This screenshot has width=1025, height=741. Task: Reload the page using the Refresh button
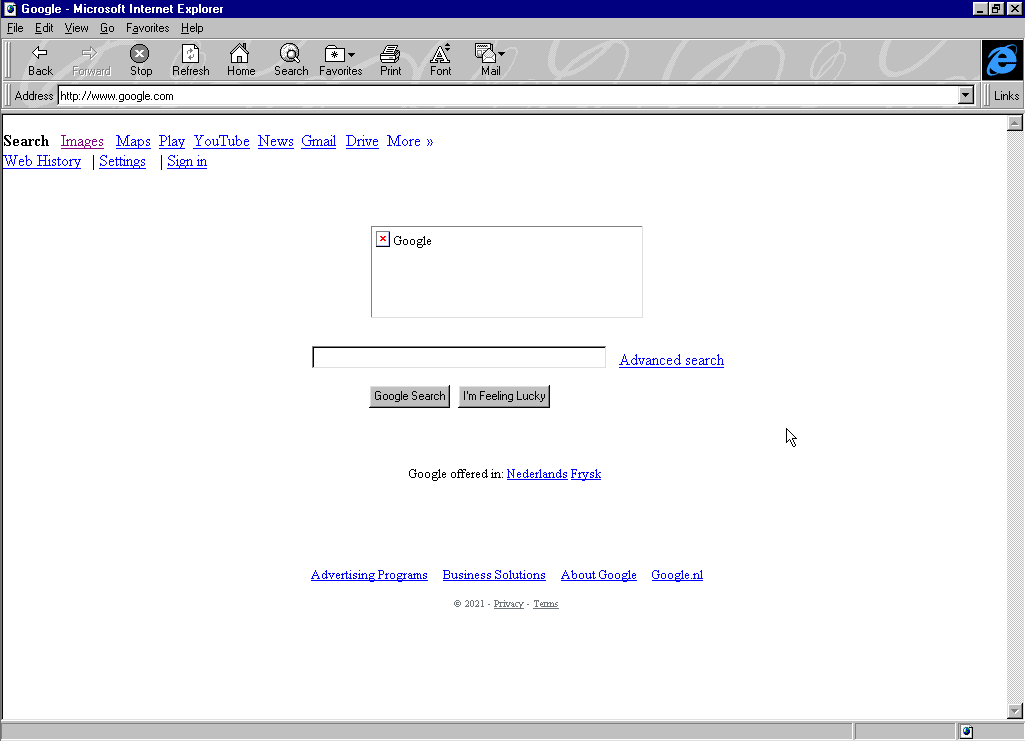coord(190,60)
